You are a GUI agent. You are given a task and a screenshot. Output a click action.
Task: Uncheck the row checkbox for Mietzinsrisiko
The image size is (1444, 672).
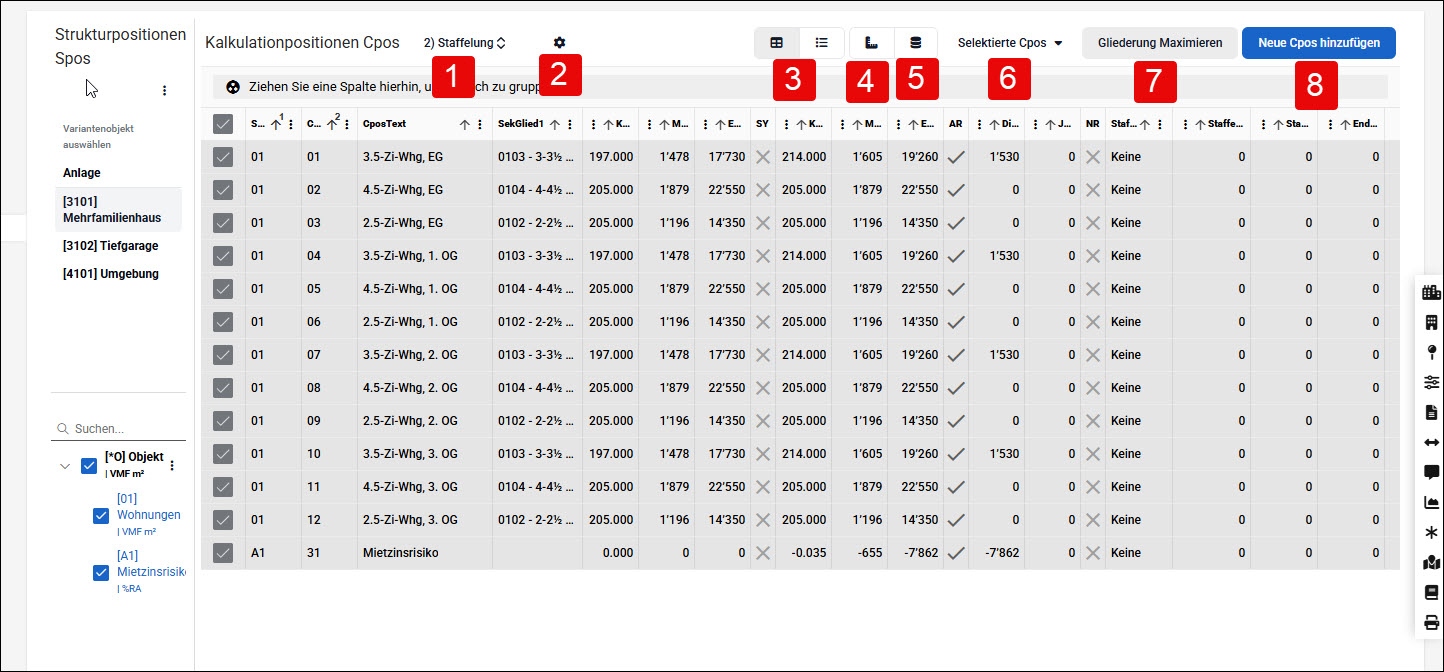(x=223, y=553)
